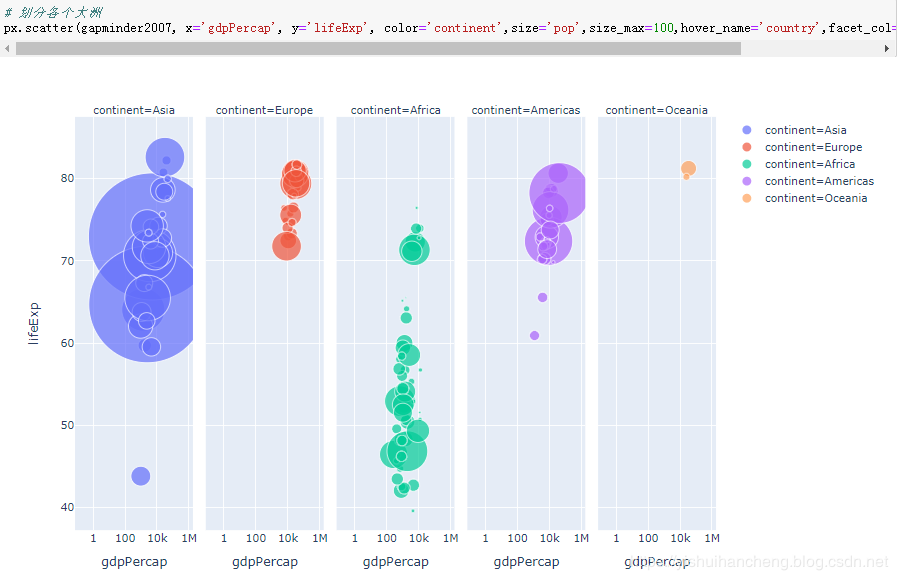Click the purple Americas legend color marker
The width and height of the screenshot is (898, 580).
pos(747,181)
